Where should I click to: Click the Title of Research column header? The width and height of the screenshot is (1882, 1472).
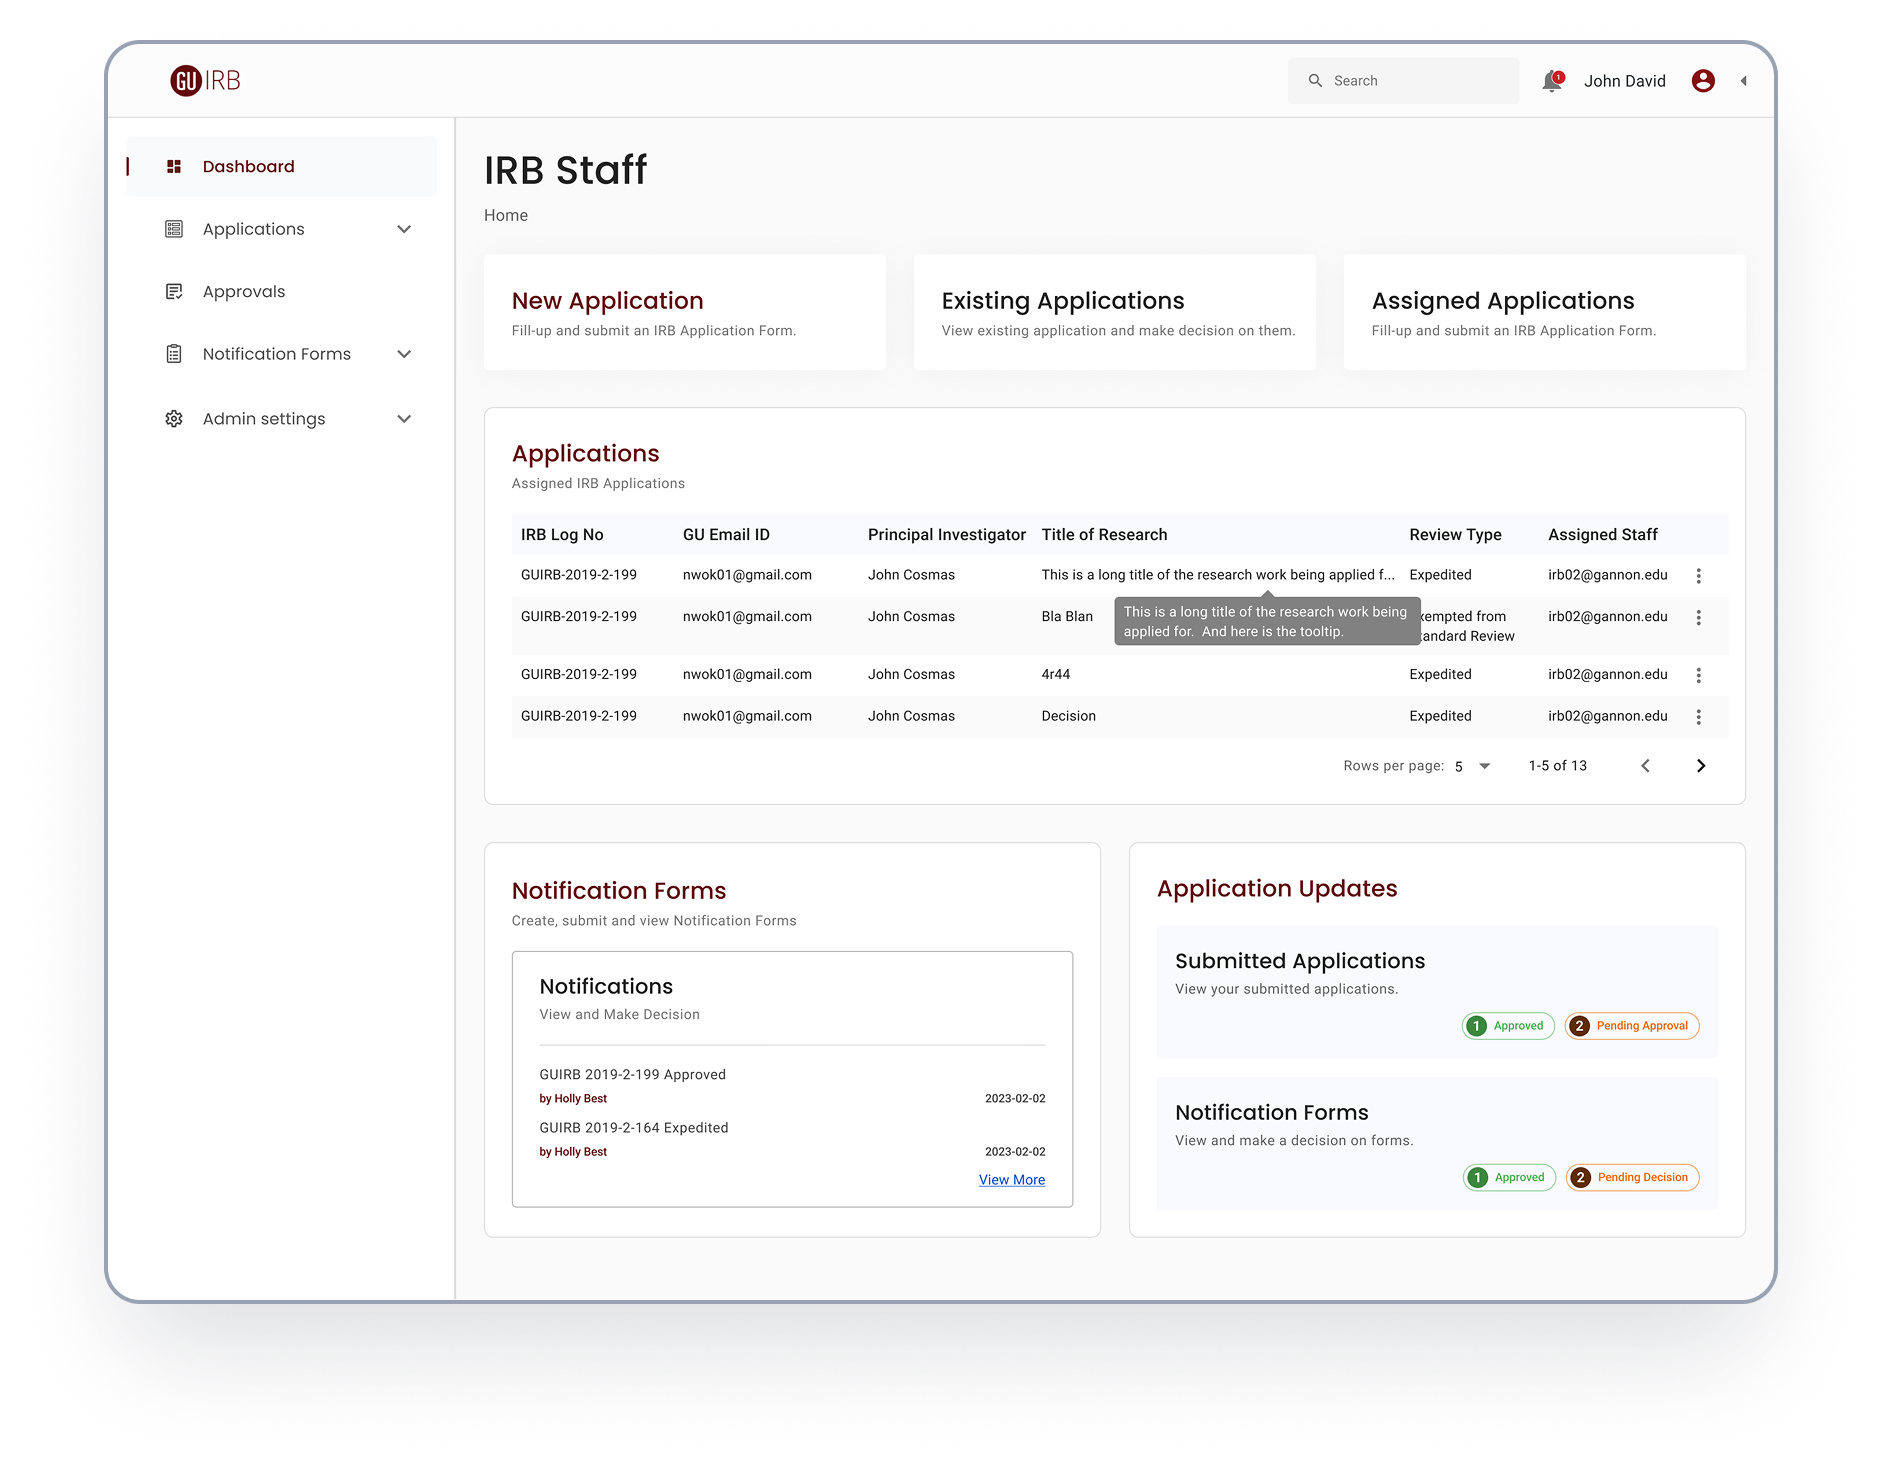click(x=1104, y=535)
